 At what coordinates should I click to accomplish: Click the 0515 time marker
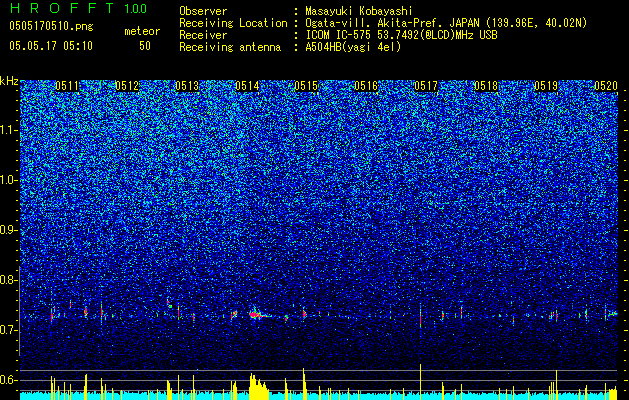pos(306,86)
